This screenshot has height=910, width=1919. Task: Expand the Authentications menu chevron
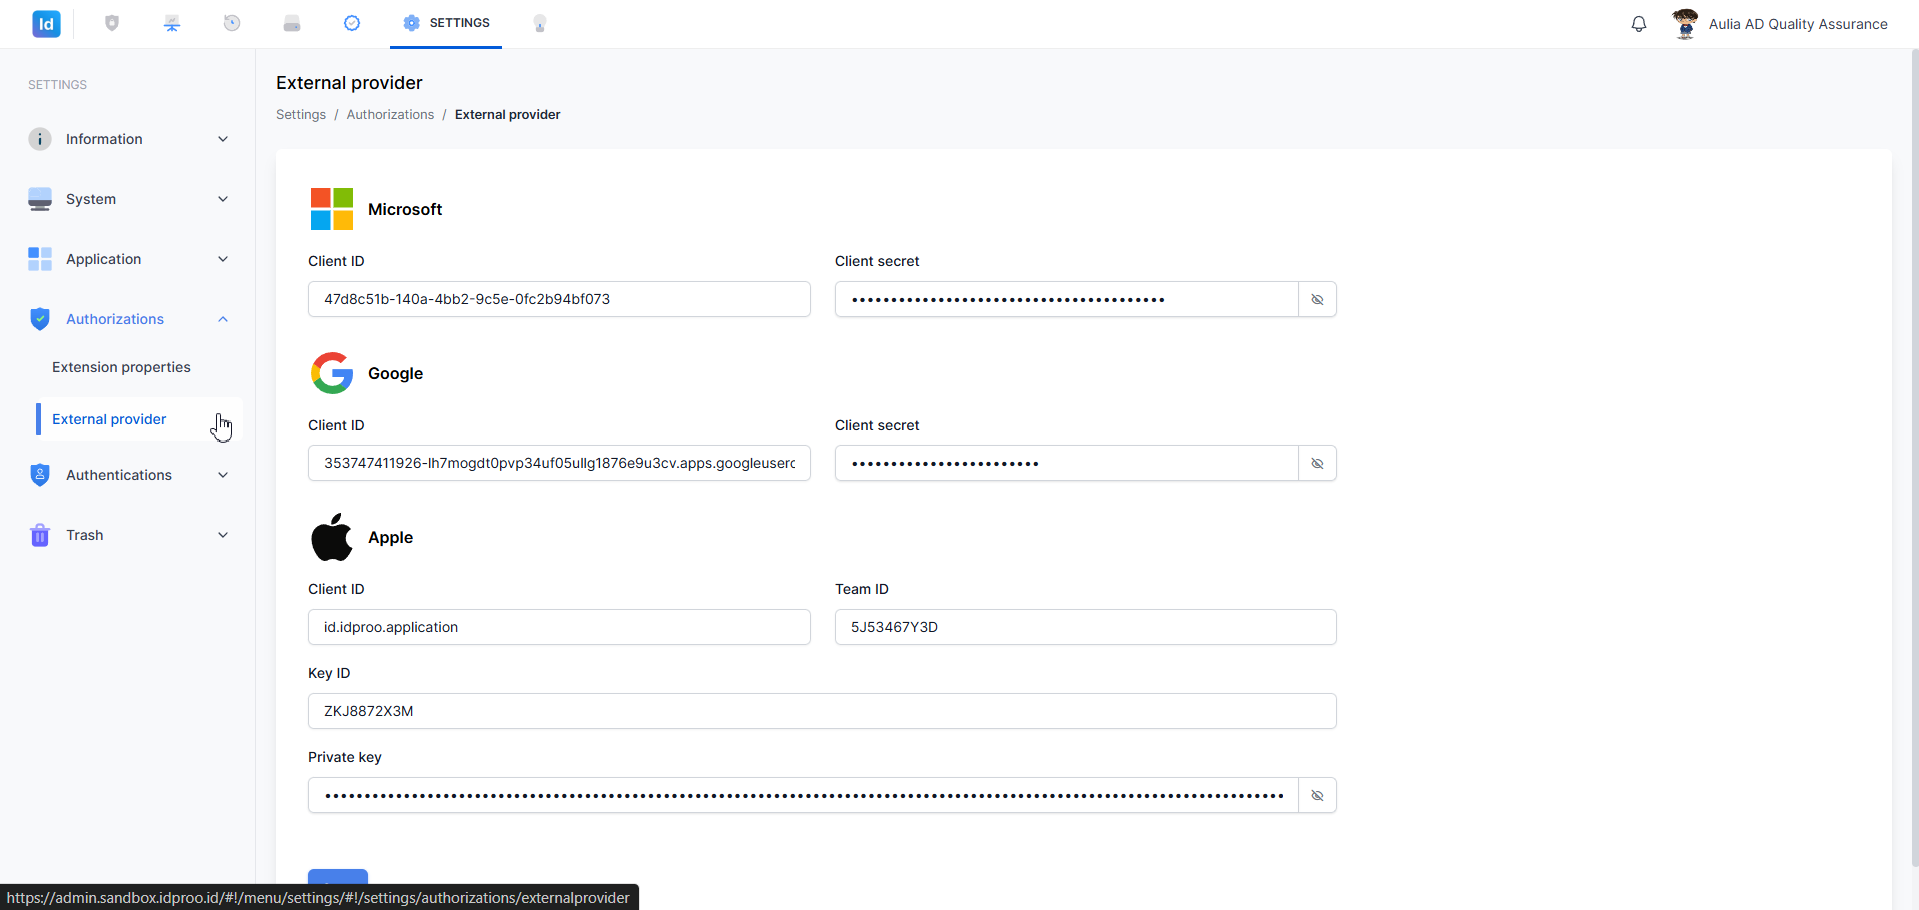(x=223, y=475)
